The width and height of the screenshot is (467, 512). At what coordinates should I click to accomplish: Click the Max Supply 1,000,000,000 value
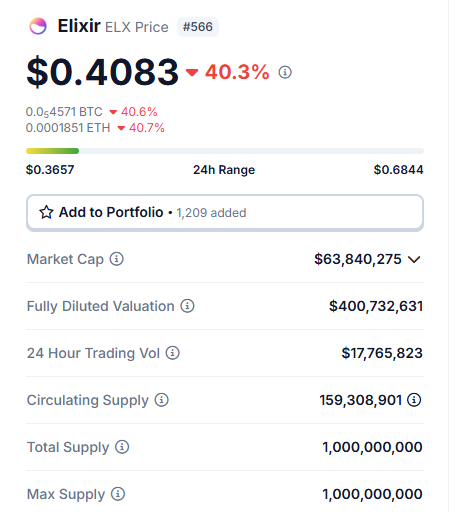coord(372,494)
